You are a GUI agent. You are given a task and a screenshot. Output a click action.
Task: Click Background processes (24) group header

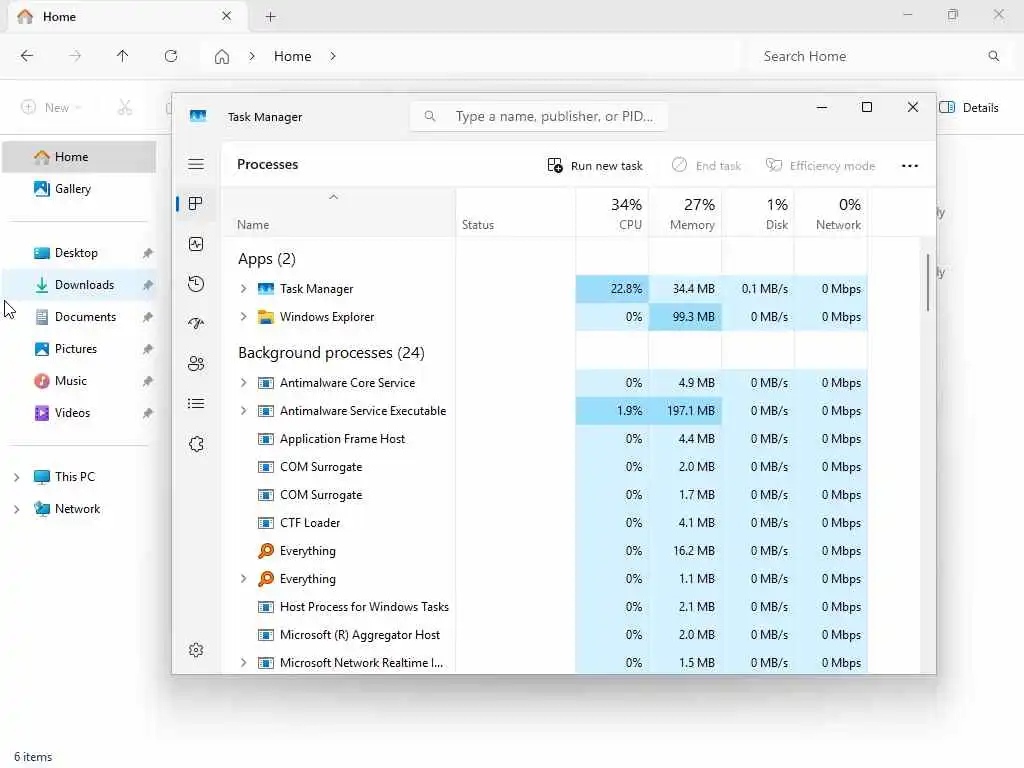click(331, 353)
